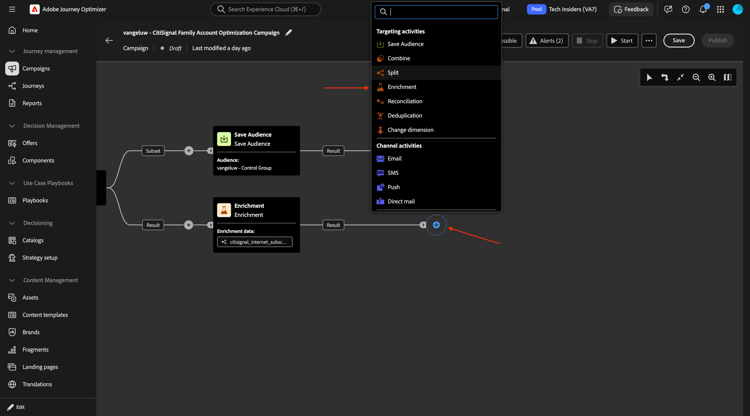Select Deduplication targeting activity

pos(436,116)
